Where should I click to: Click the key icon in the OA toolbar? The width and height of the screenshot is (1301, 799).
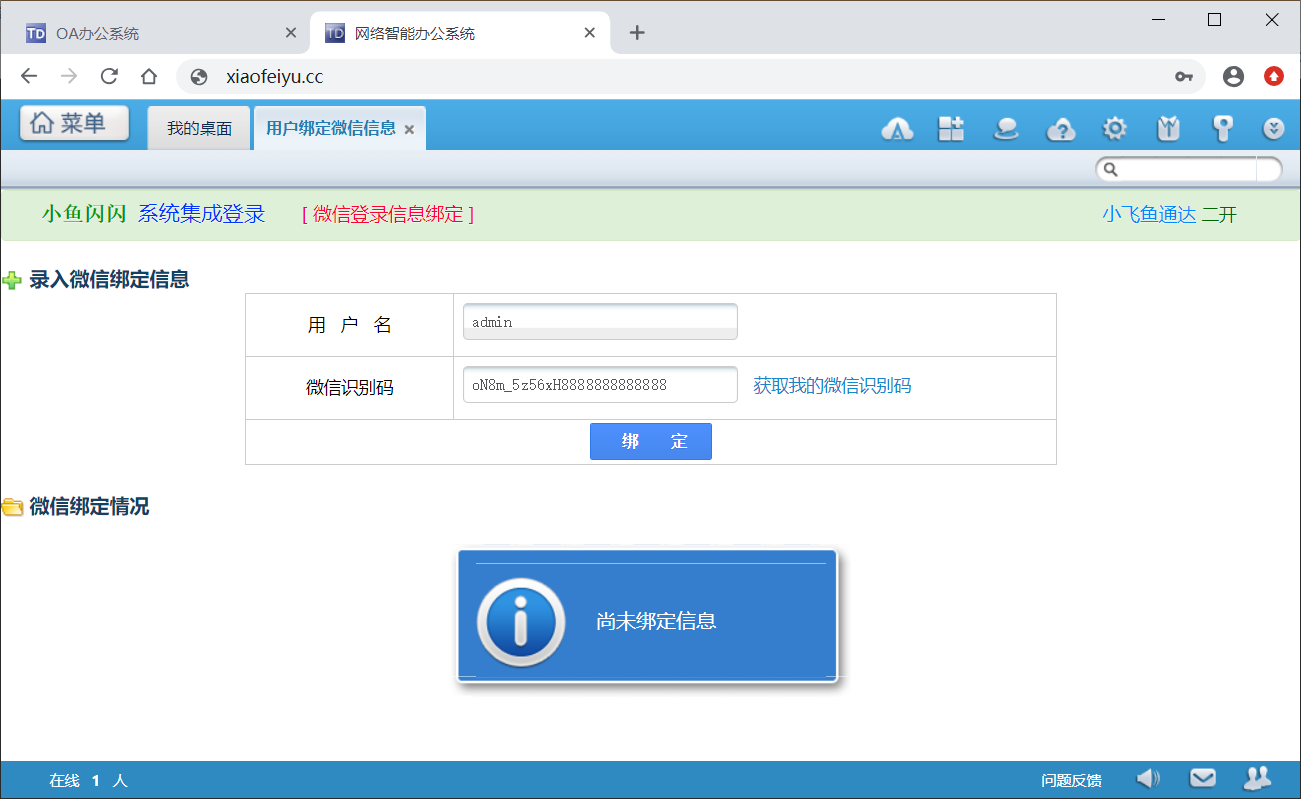tap(1222, 128)
